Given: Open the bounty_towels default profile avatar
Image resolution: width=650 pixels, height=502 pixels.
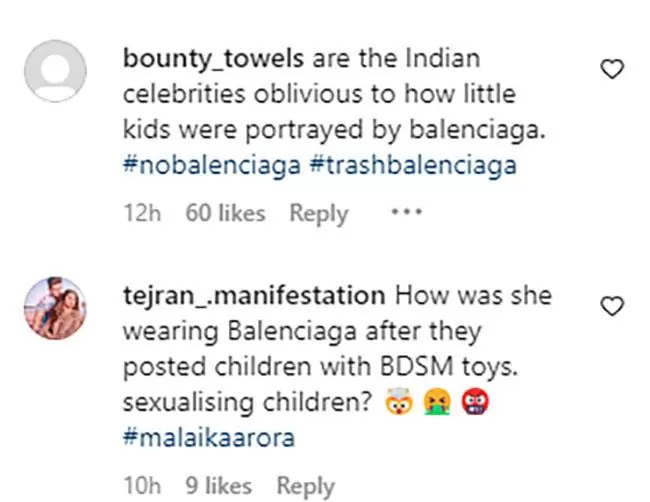Looking at the screenshot, I should pos(55,71).
